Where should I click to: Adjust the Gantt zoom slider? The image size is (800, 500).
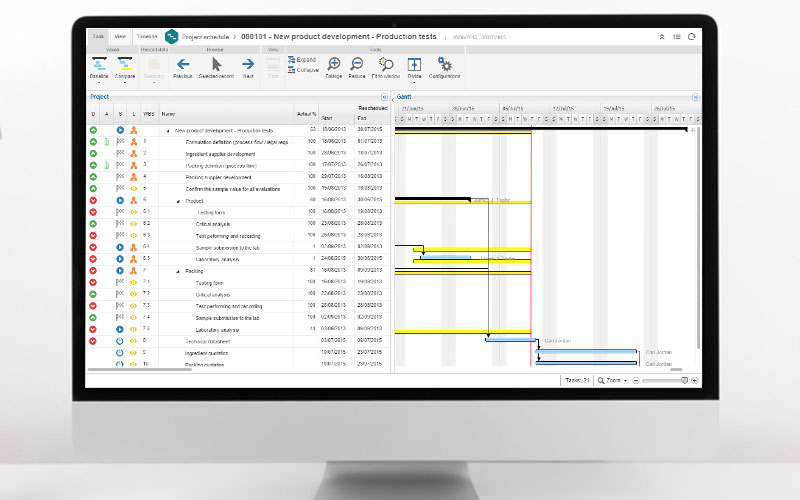point(685,380)
